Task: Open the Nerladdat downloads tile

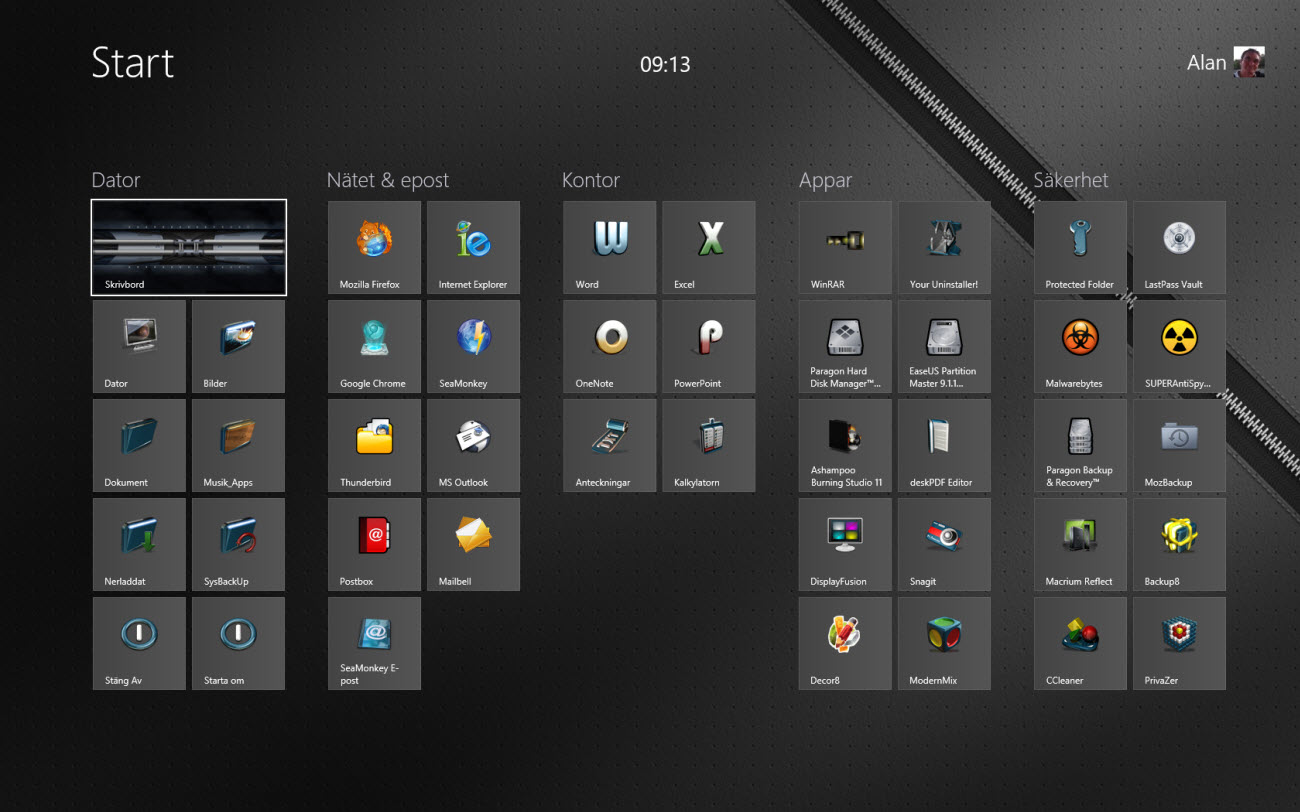Action: (x=139, y=544)
